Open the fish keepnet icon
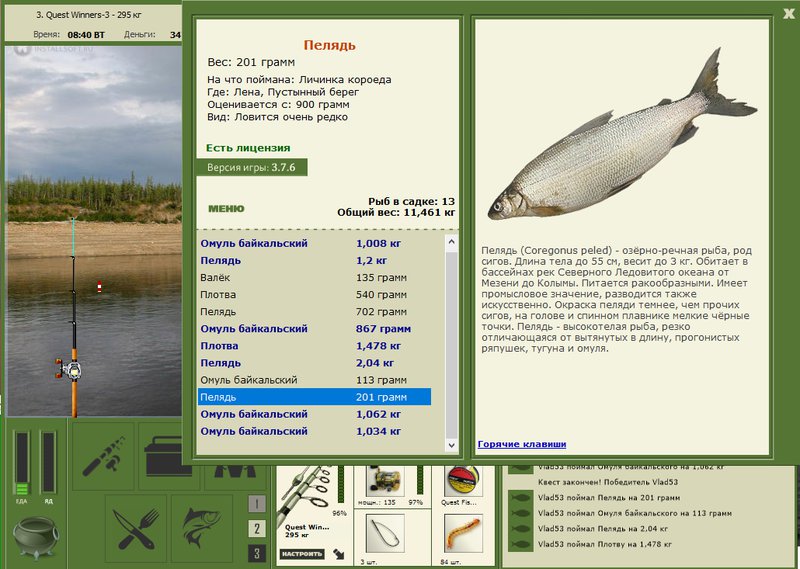Viewport: 800px width, 569px height. [202, 528]
